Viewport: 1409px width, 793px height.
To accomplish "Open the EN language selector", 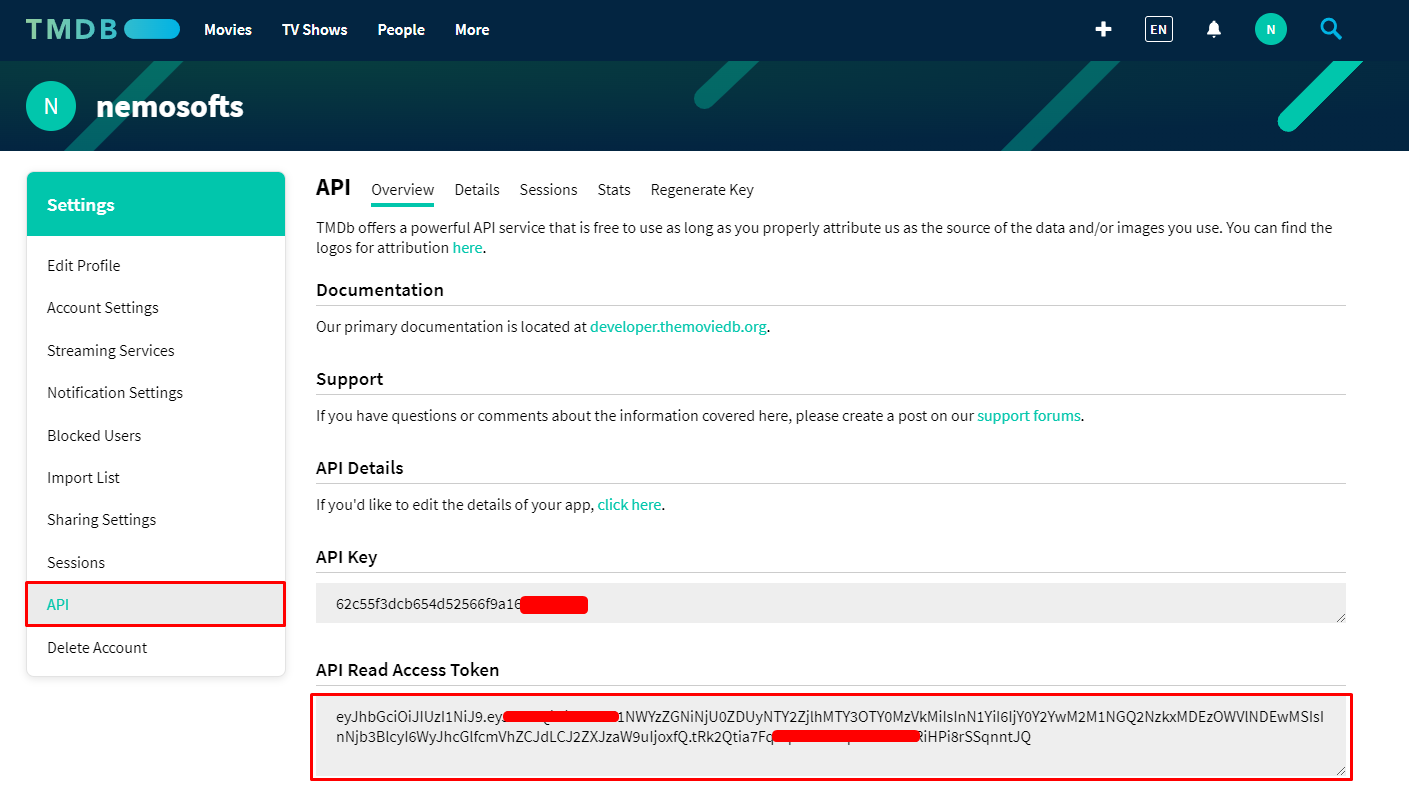I will tap(1158, 29).
